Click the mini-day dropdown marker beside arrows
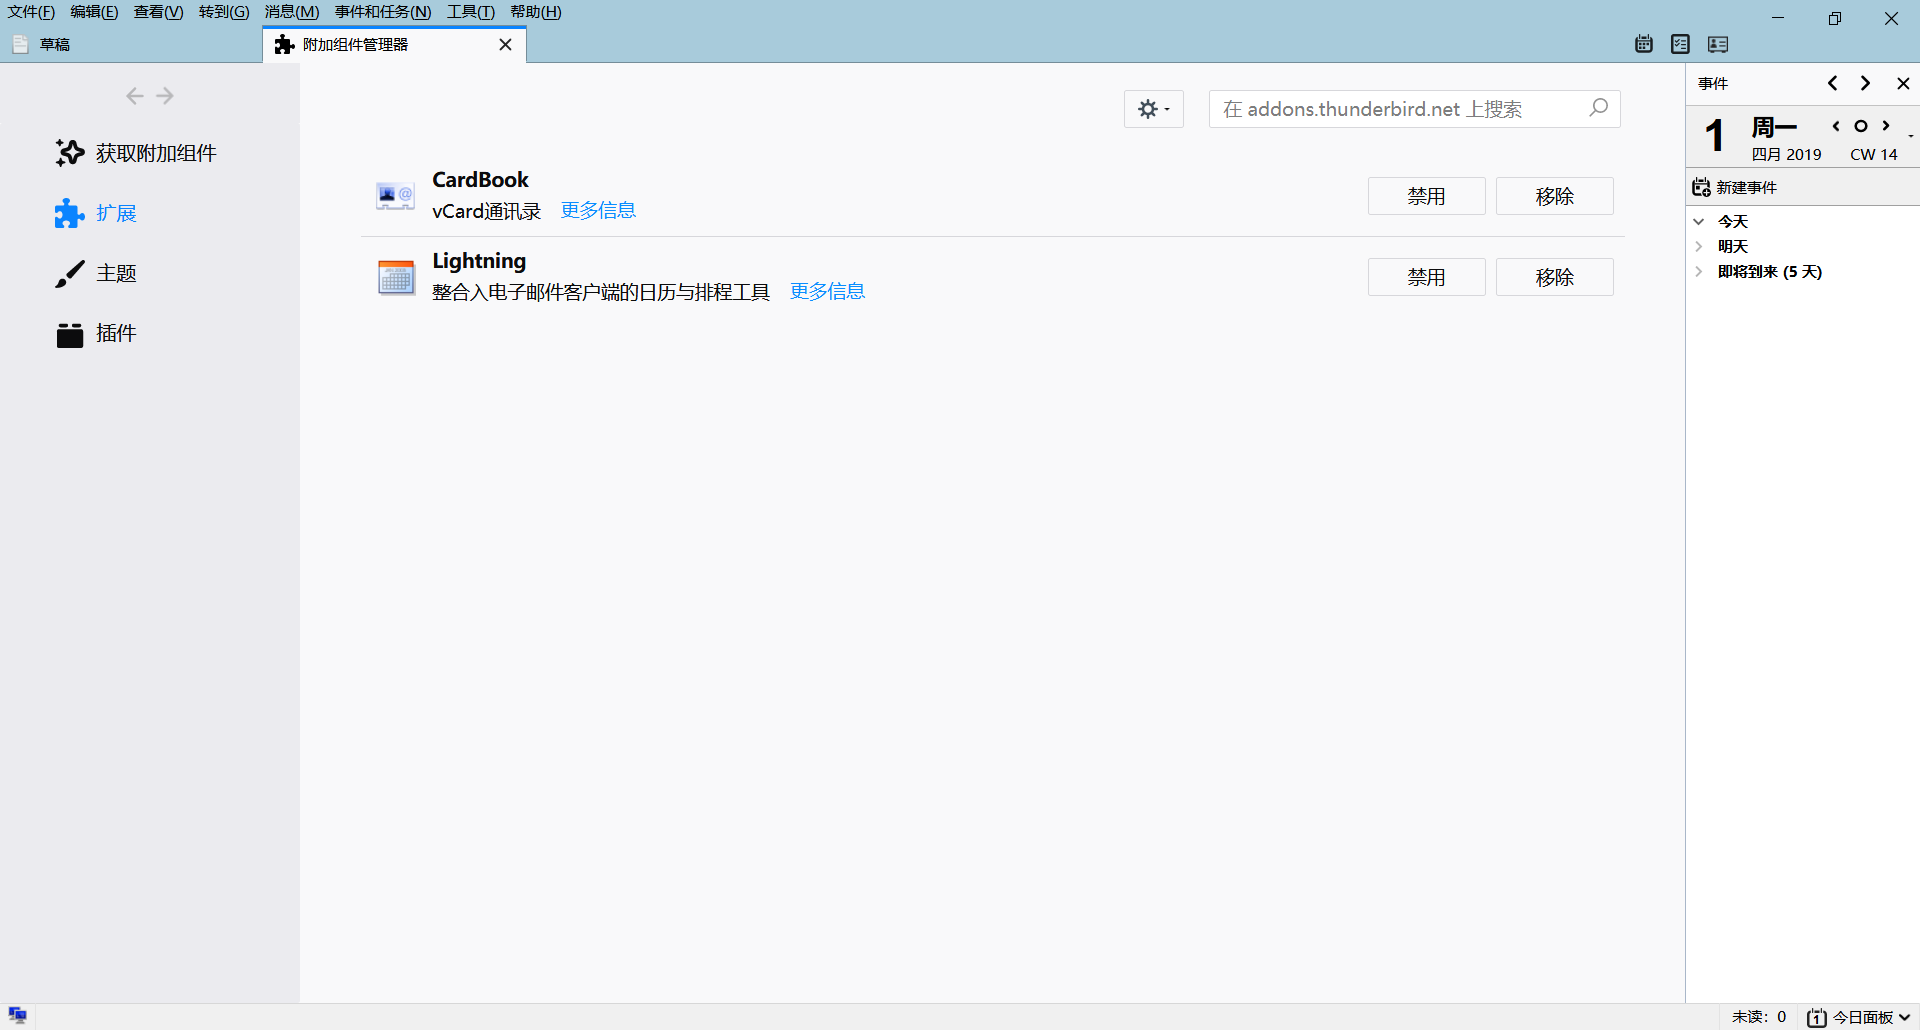 1910,135
